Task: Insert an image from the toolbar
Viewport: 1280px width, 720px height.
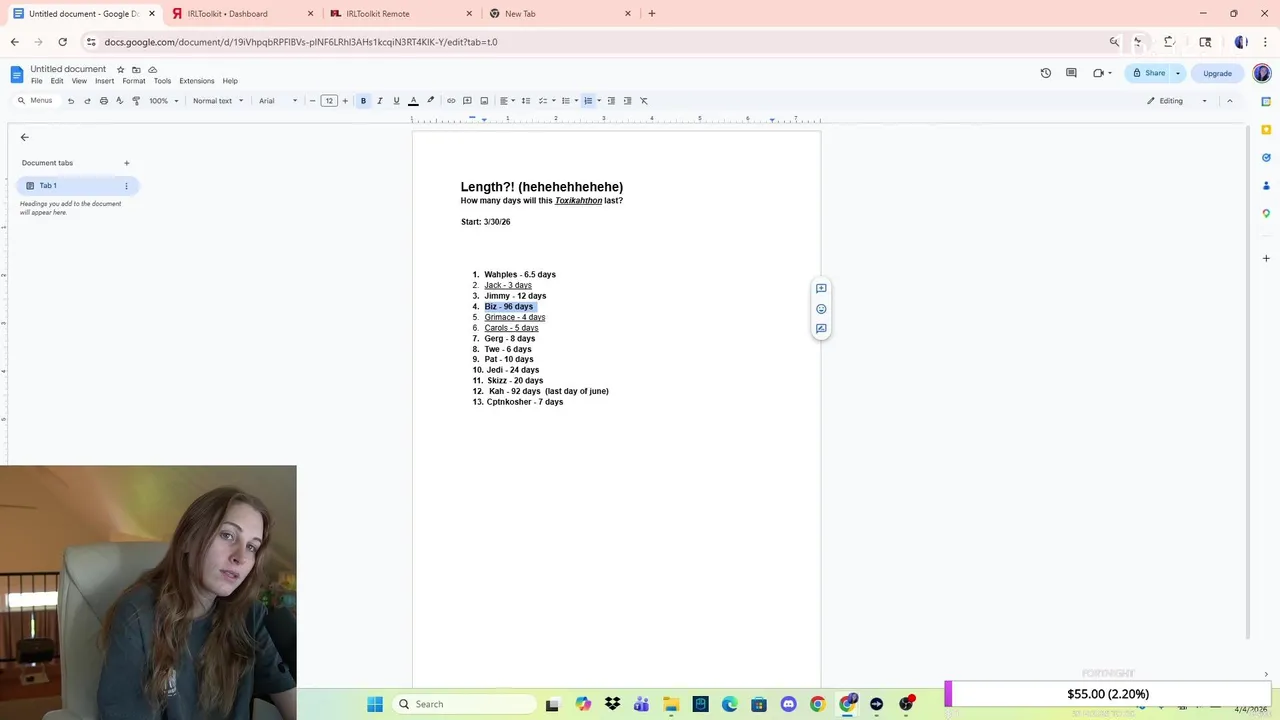Action: click(484, 101)
